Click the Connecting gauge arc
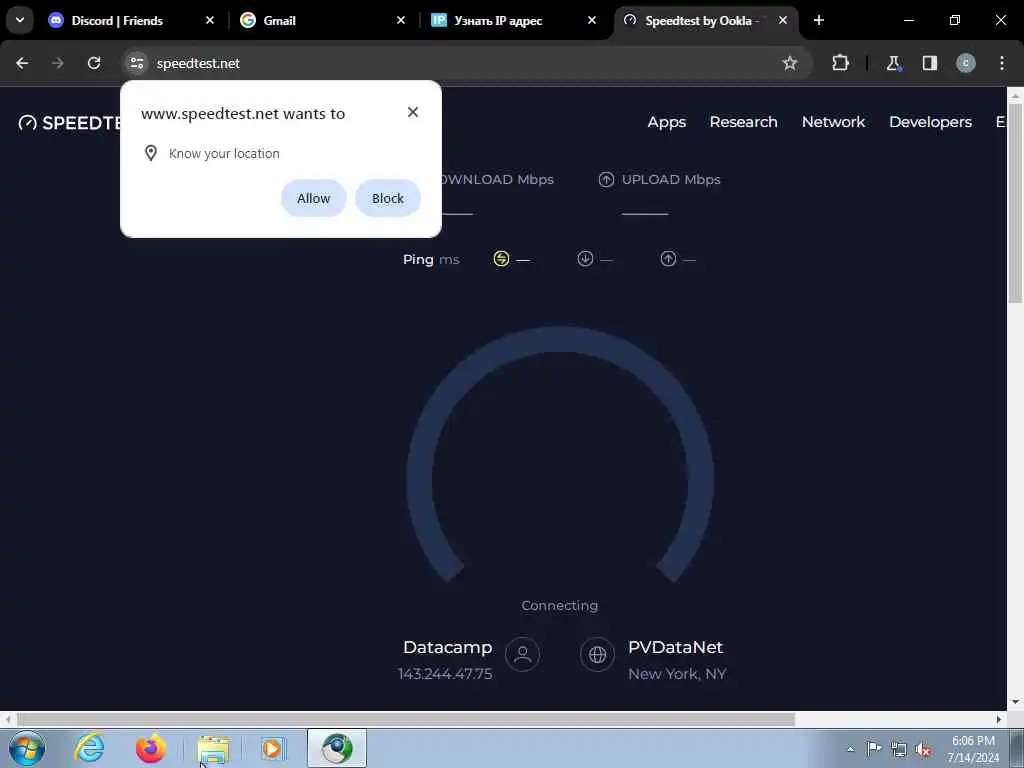The height and width of the screenshot is (768, 1024). click(560, 341)
